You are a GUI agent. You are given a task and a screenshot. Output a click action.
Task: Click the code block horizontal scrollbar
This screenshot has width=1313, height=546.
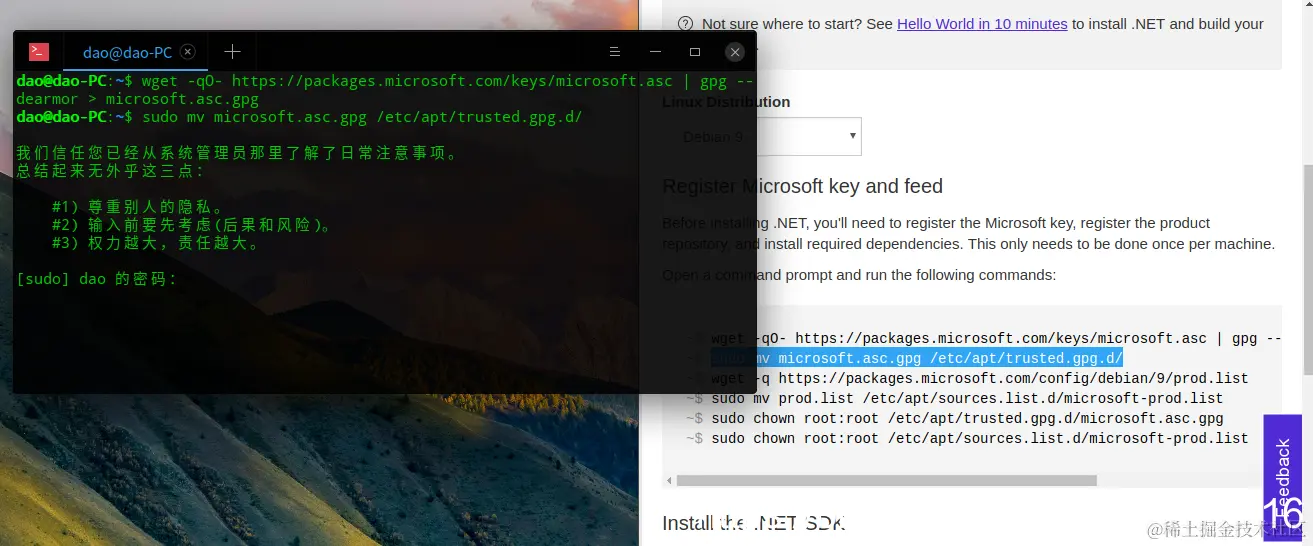coord(887,480)
